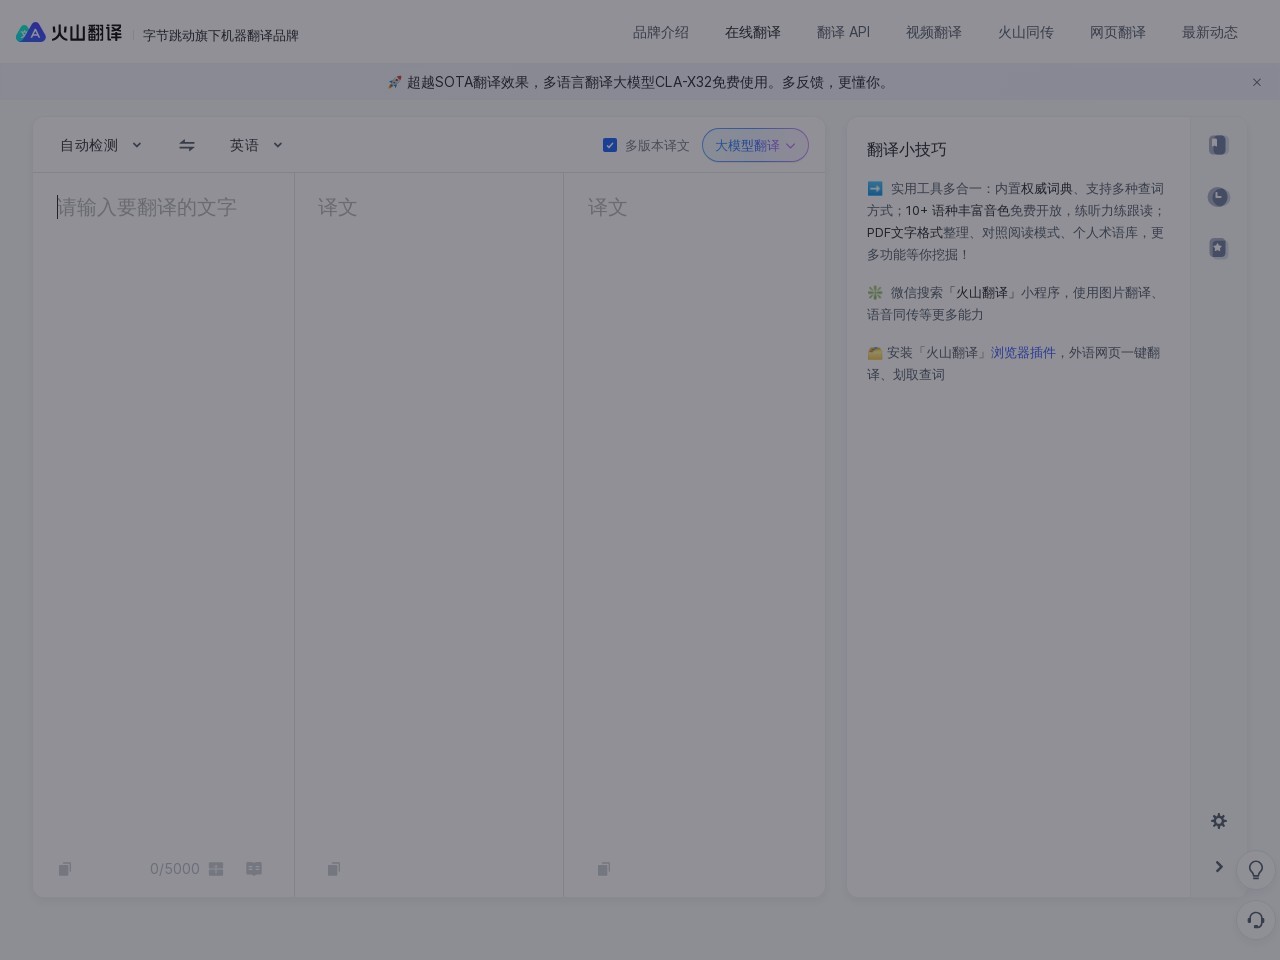Open 最新动态 nav item
This screenshot has height=960, width=1280.
(x=1210, y=32)
